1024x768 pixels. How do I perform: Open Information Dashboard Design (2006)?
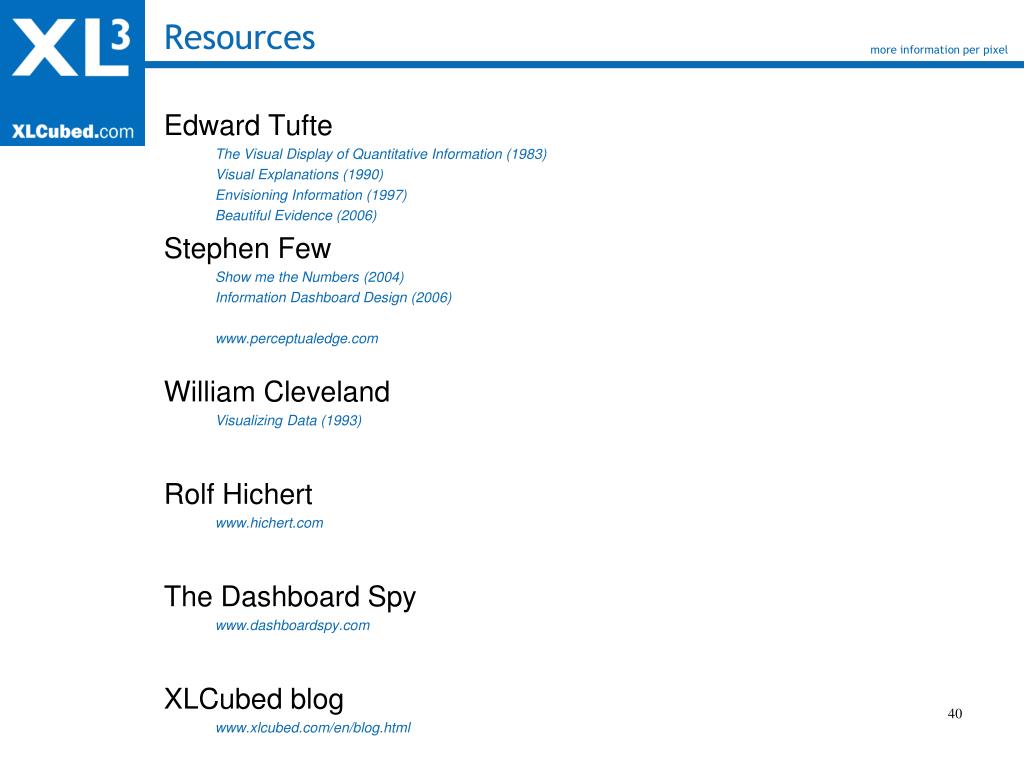(334, 298)
